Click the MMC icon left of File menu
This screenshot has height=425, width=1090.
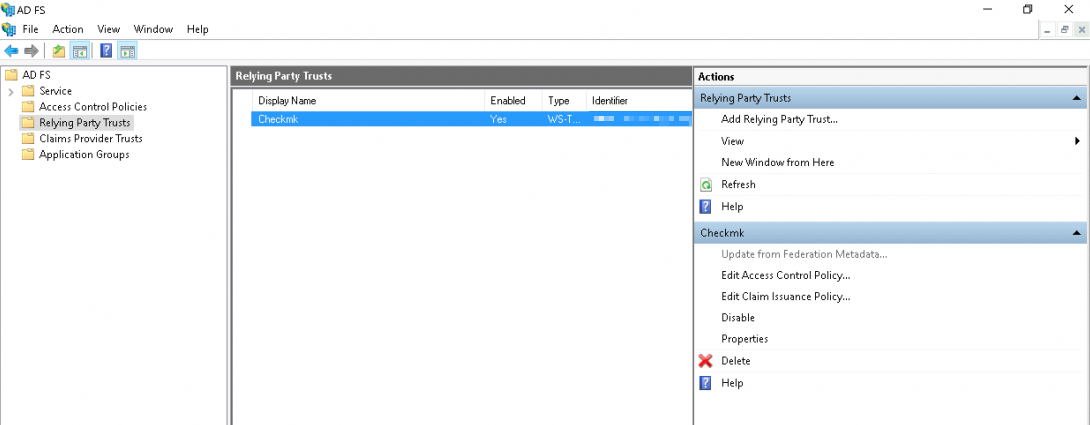pyautogui.click(x=8, y=29)
